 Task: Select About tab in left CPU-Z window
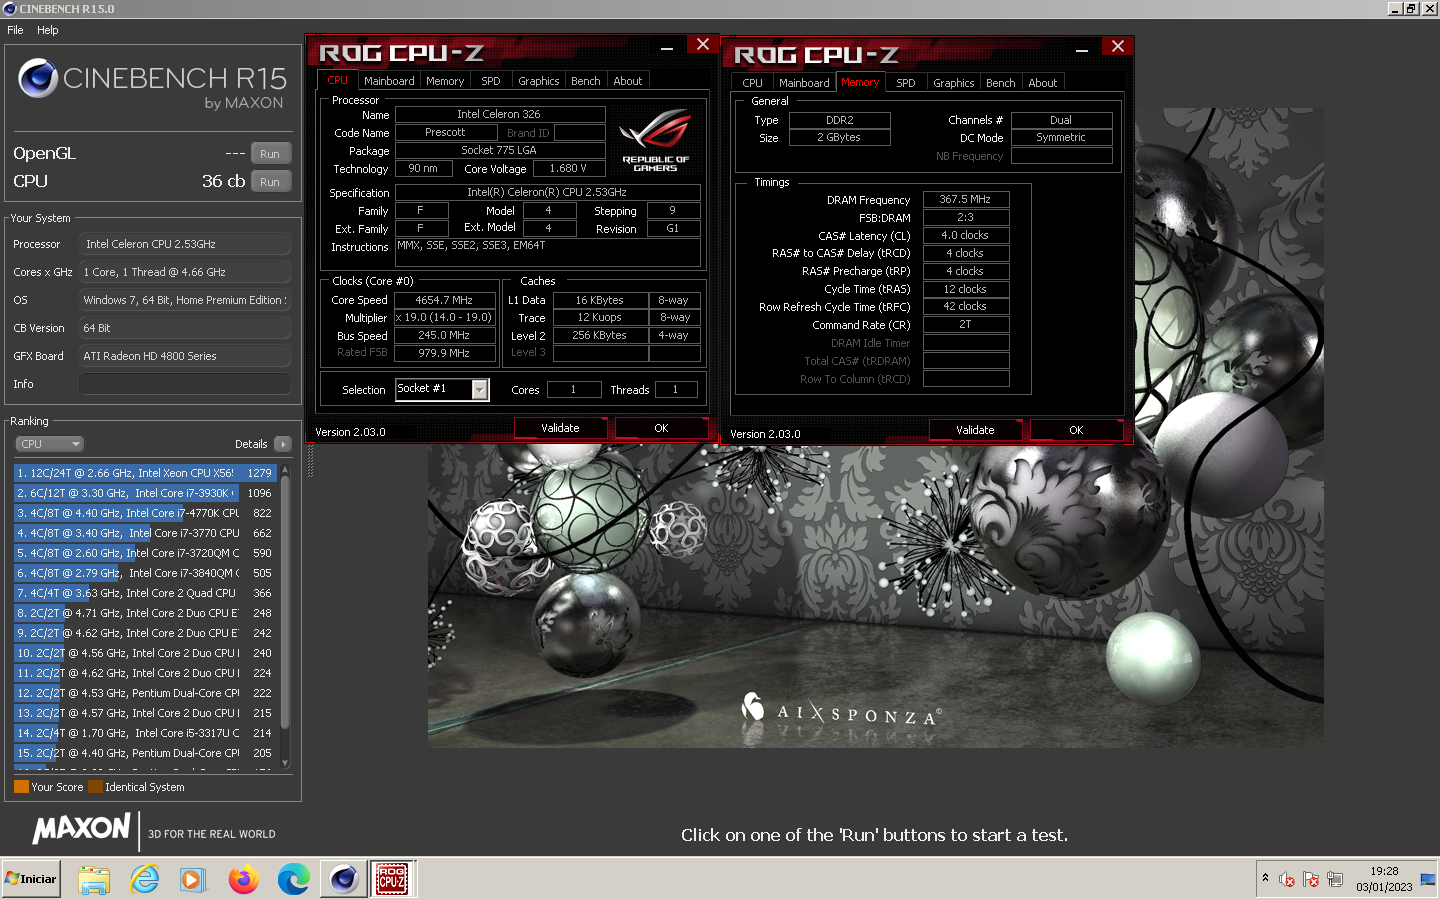(628, 81)
